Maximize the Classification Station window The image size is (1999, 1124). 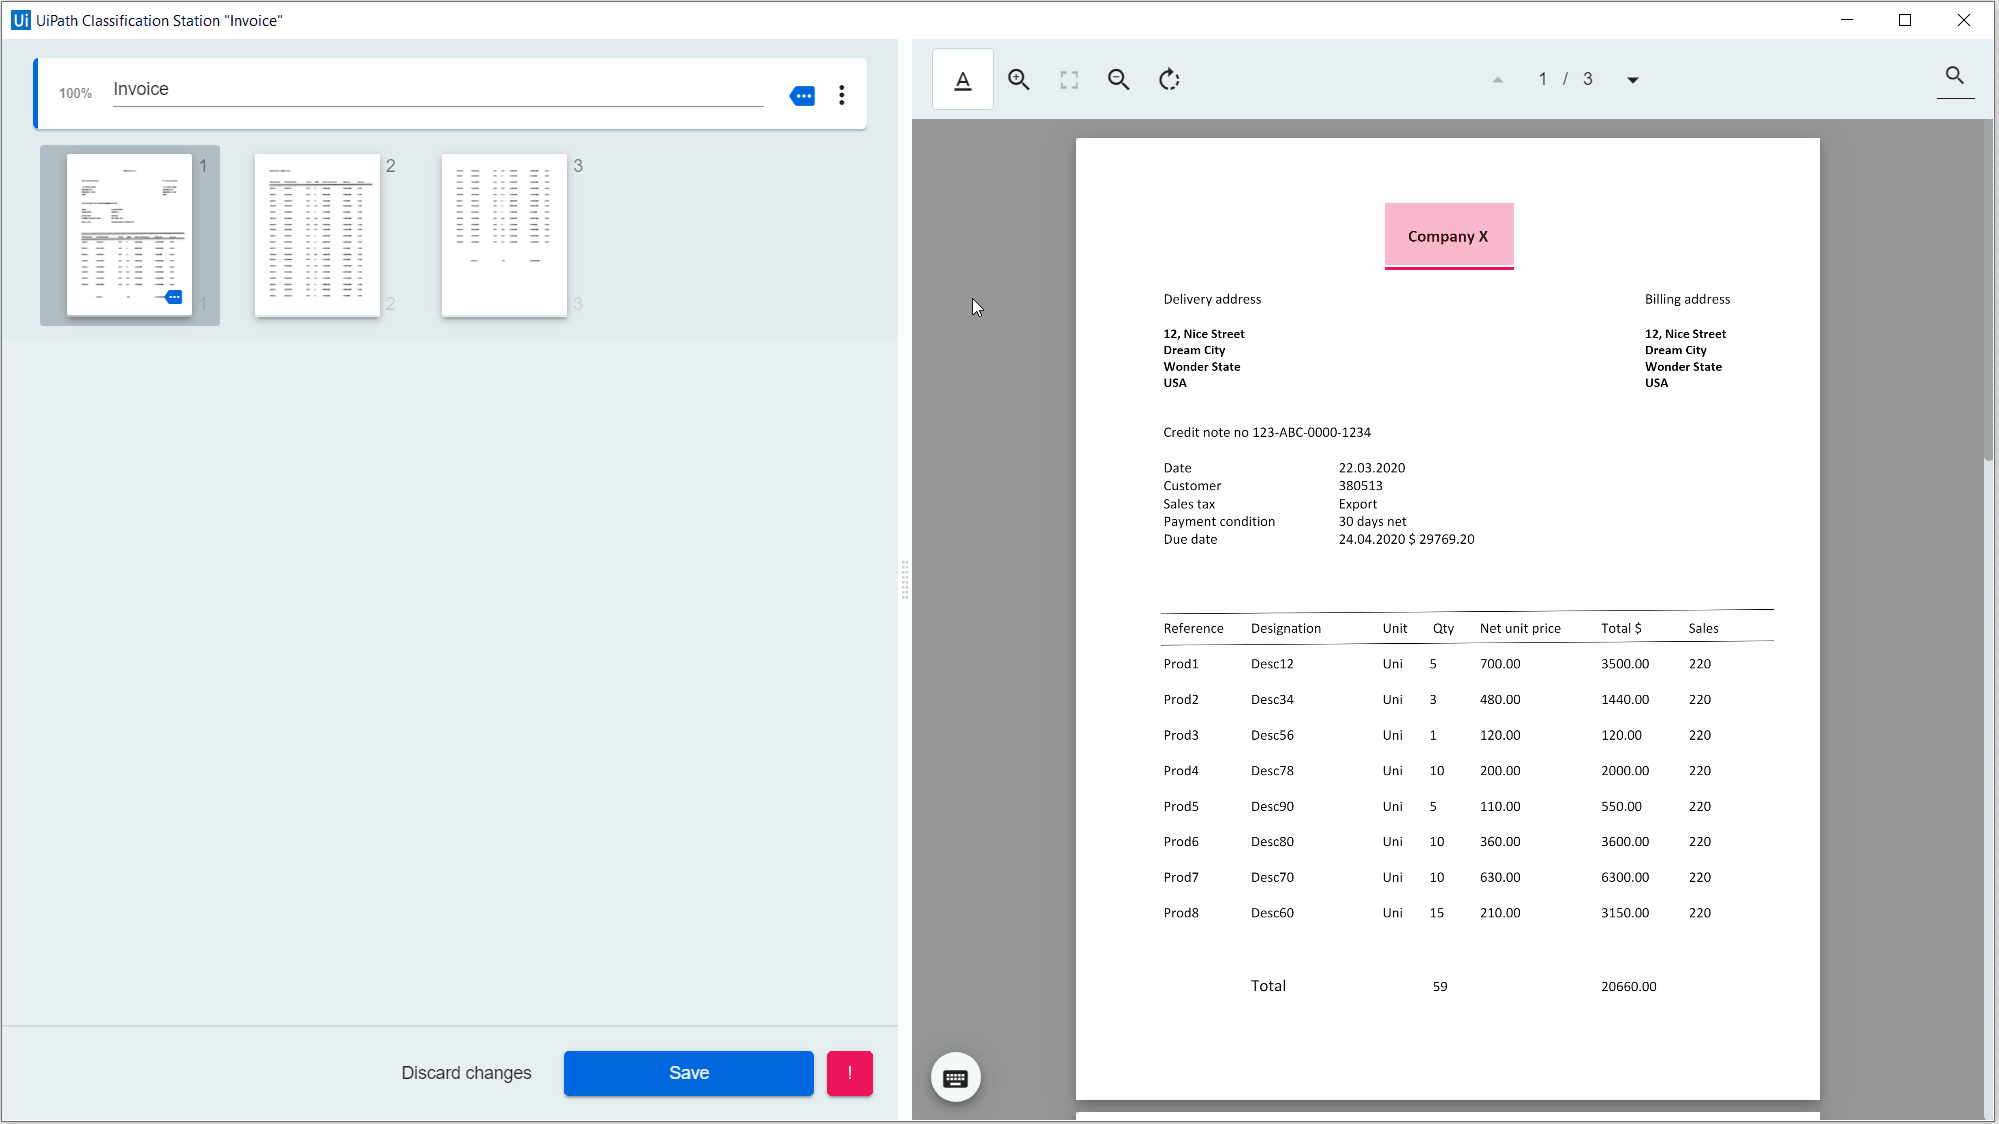pos(1905,20)
